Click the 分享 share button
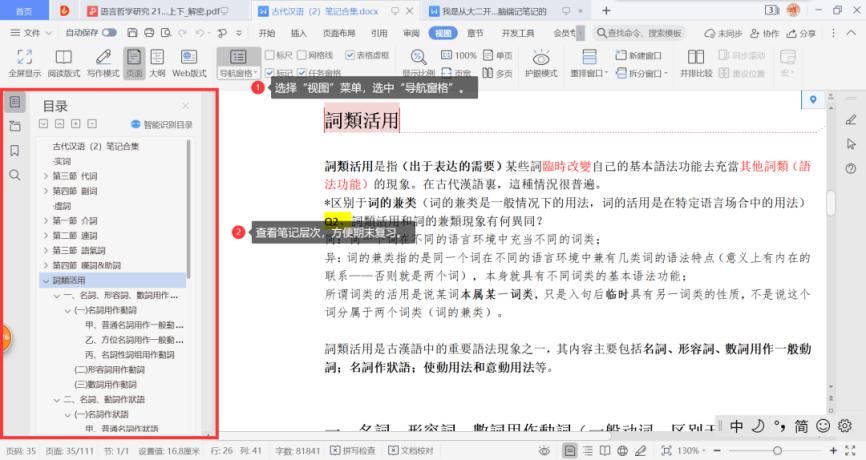This screenshot has width=866, height=460. [801, 33]
